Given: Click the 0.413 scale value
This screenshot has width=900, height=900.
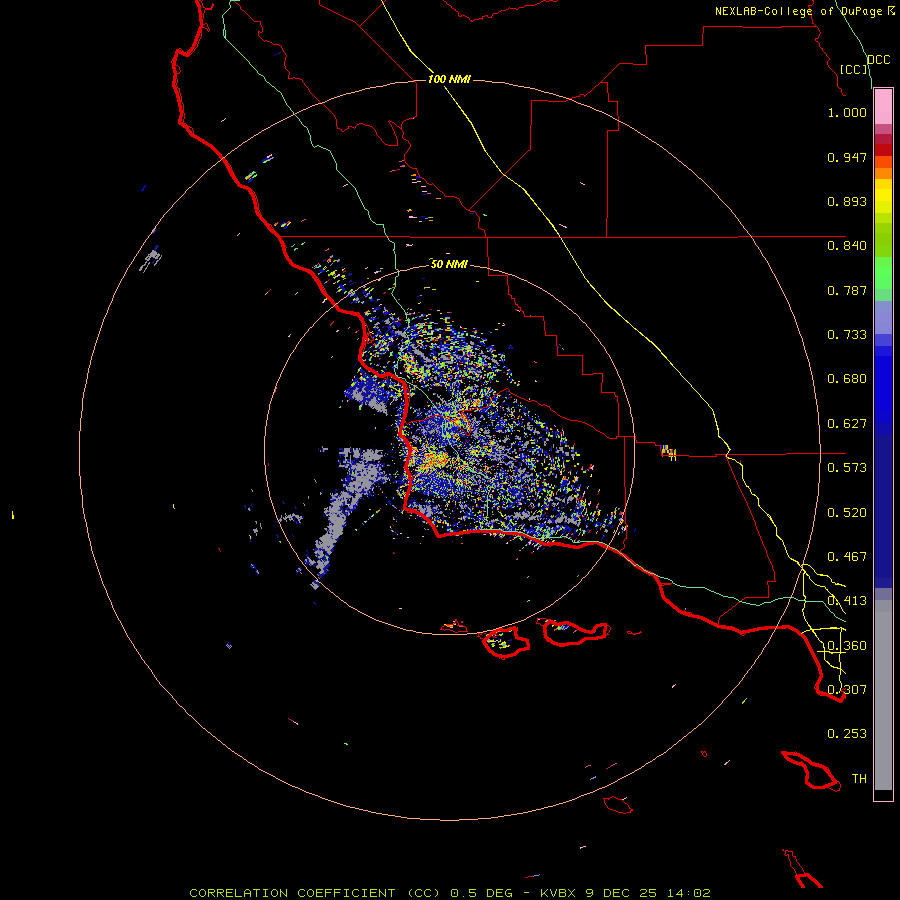Looking at the screenshot, I should click(x=847, y=601).
